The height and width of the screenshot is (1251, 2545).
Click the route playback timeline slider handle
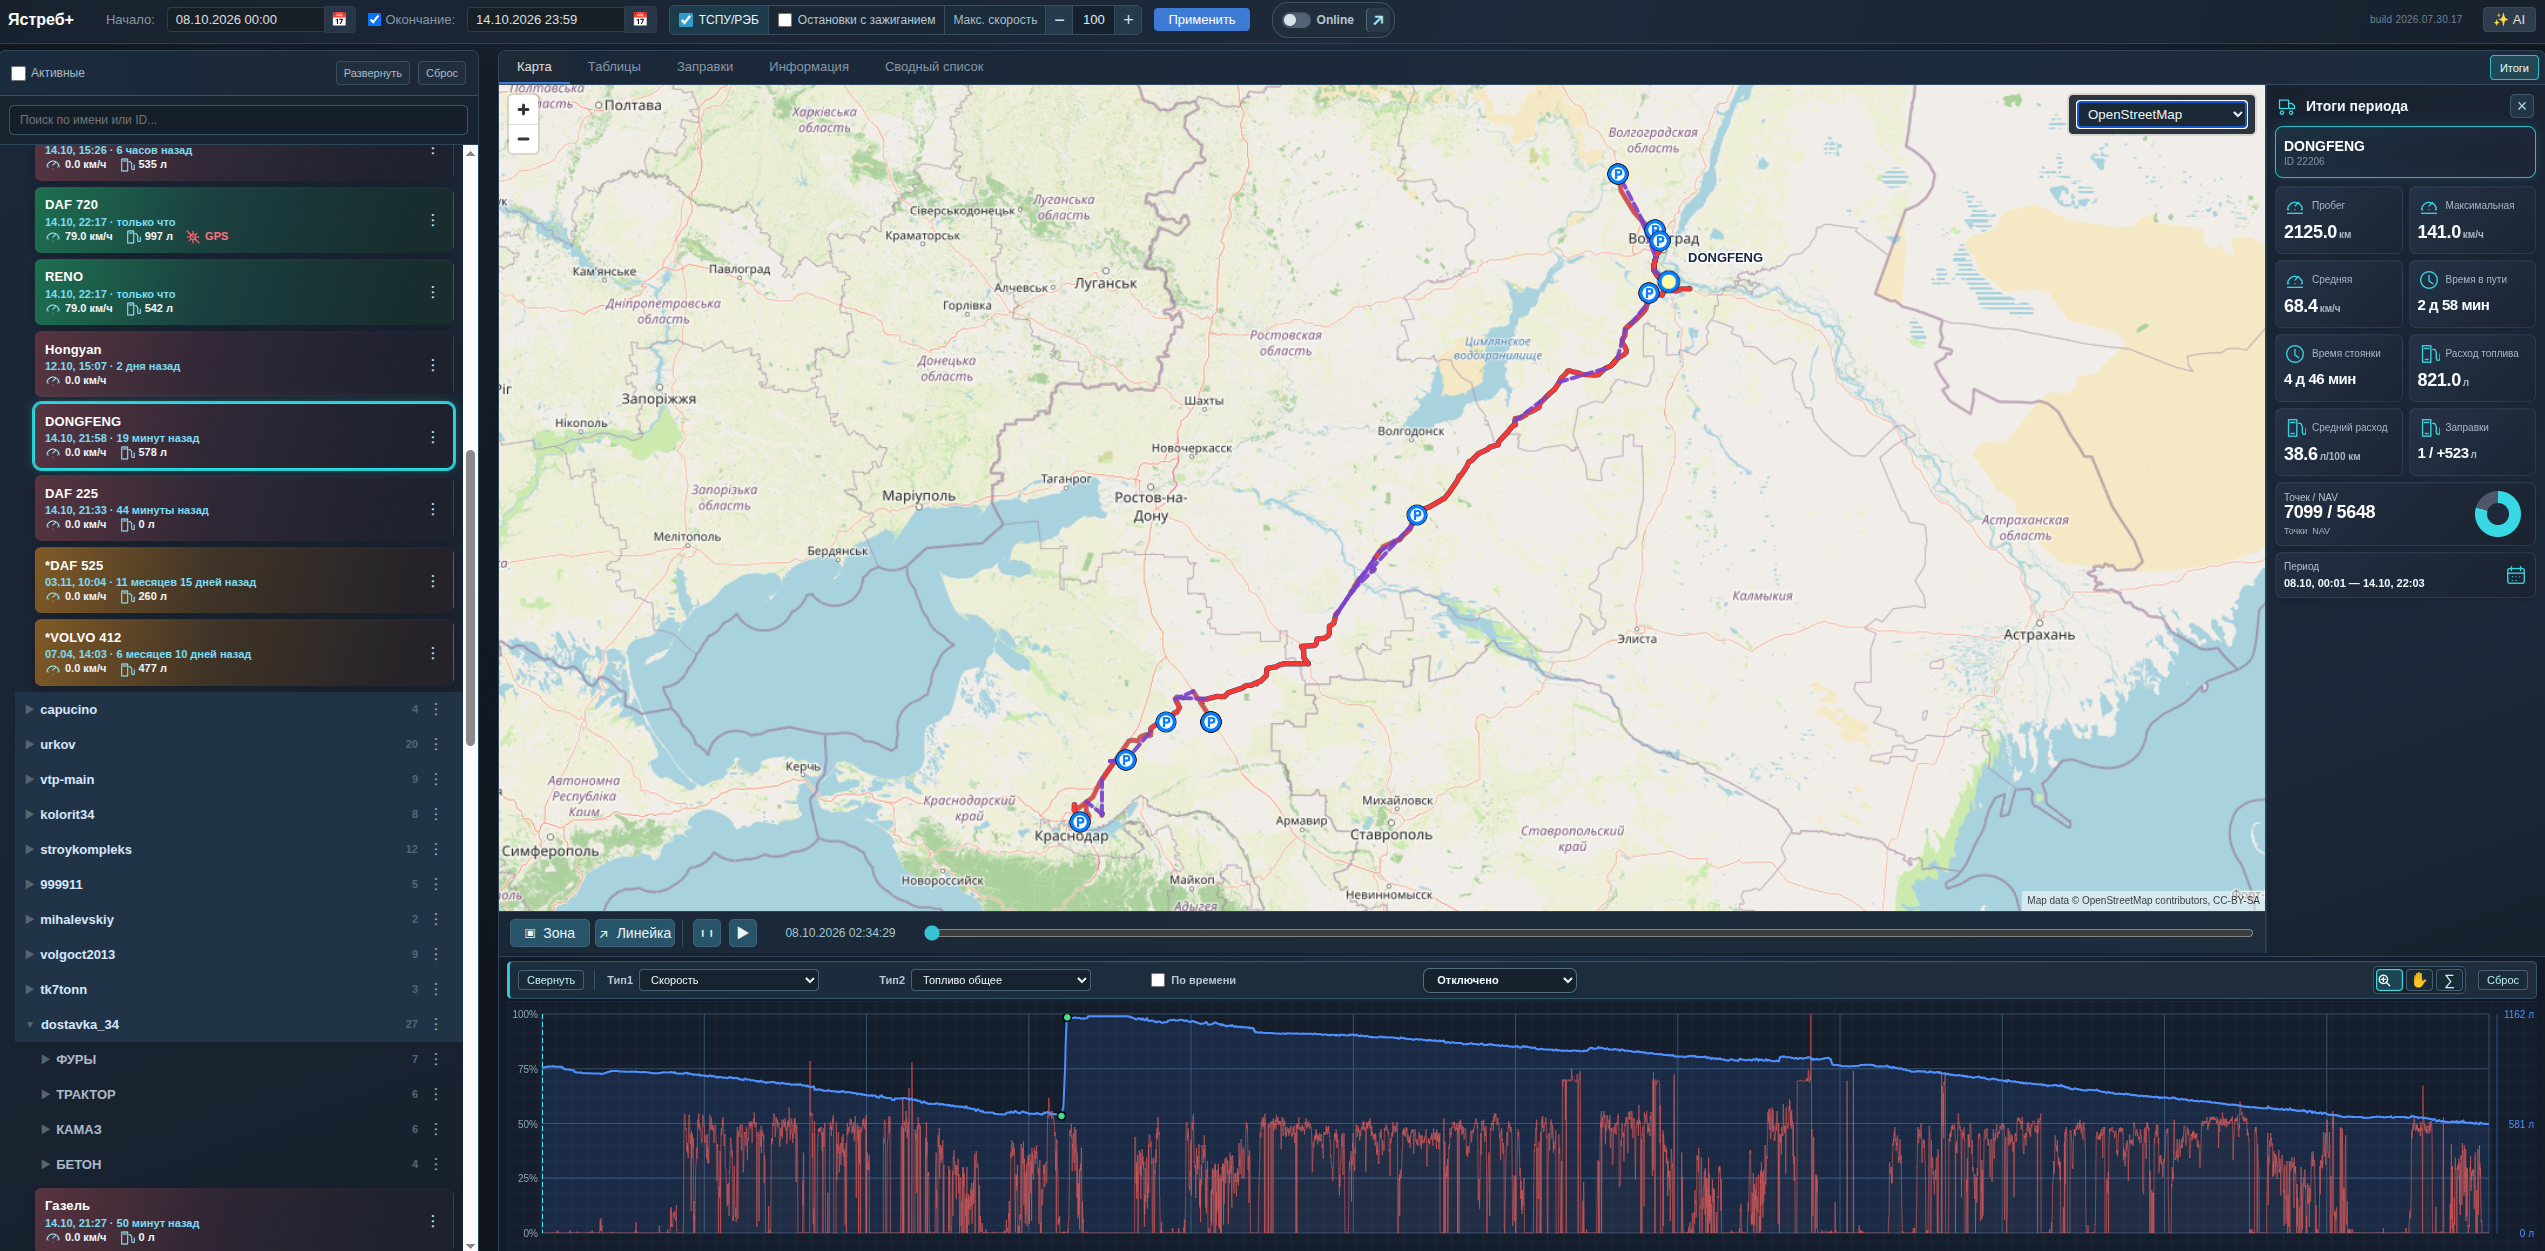click(932, 933)
